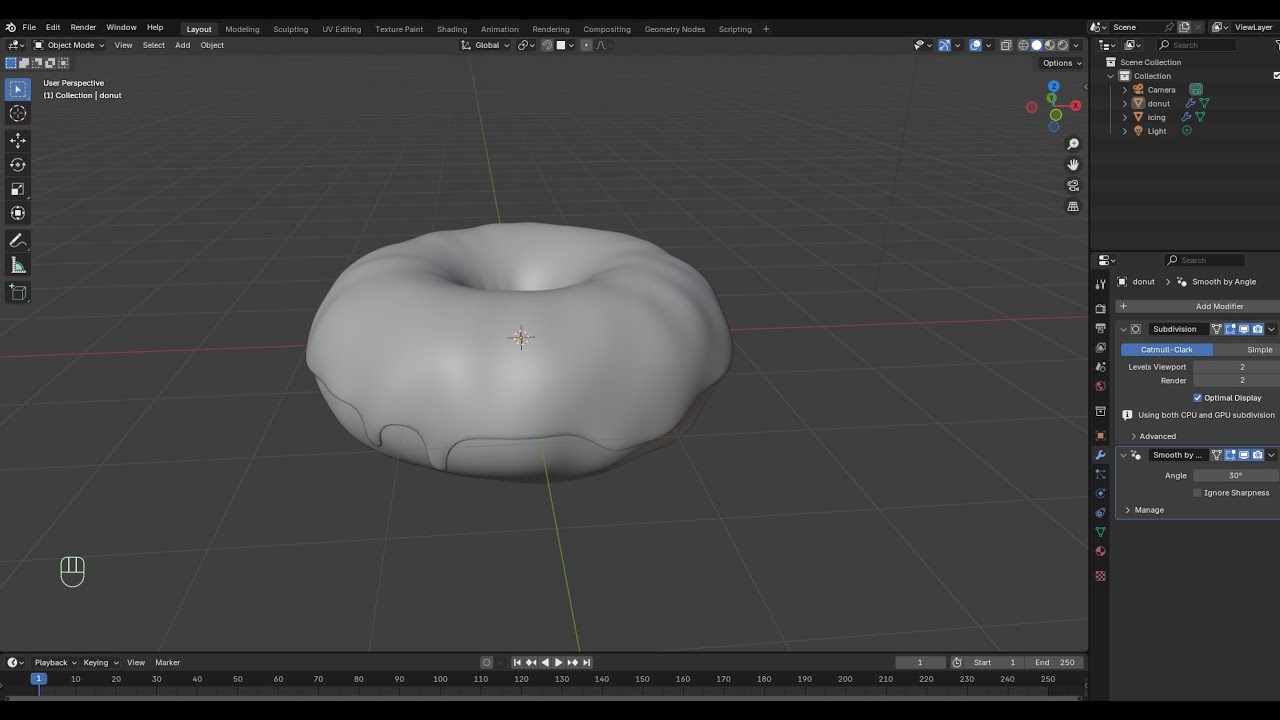
Task: Enable the Ignore Sharpness checkbox
Action: click(x=1198, y=493)
